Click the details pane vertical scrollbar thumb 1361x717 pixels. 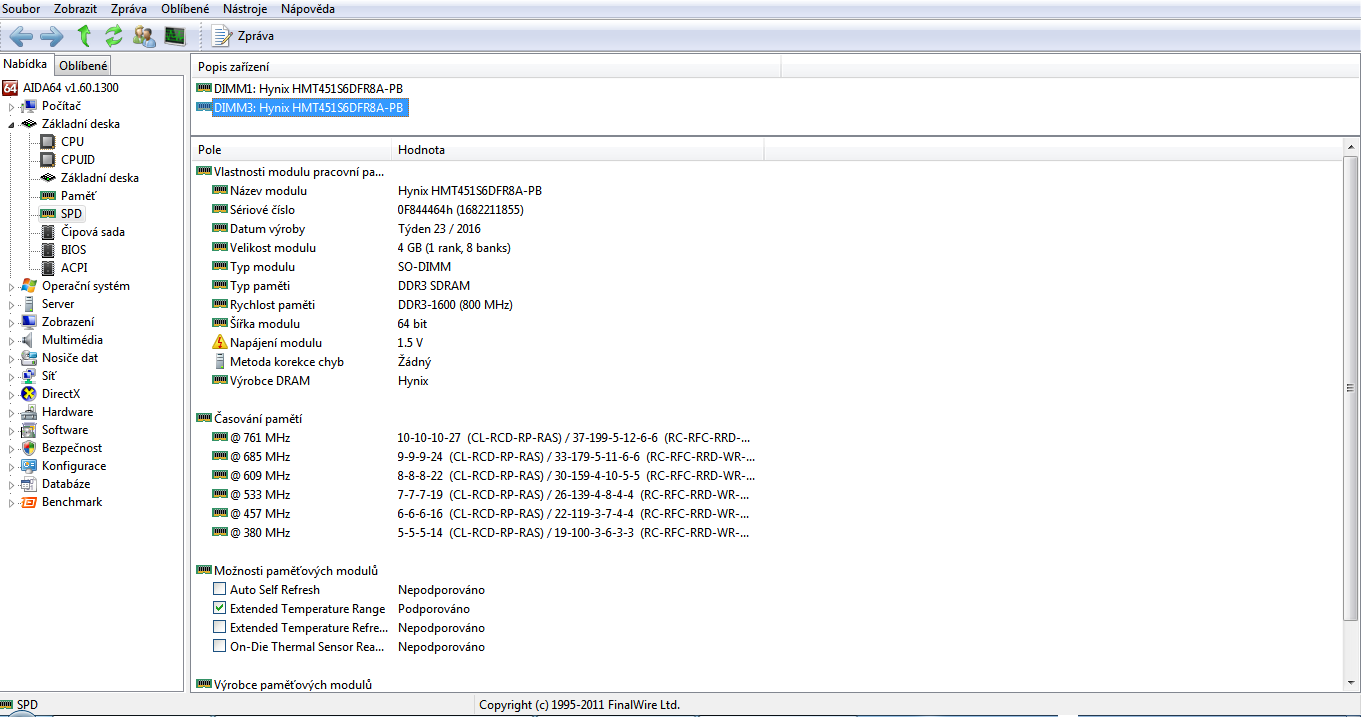click(1350, 389)
